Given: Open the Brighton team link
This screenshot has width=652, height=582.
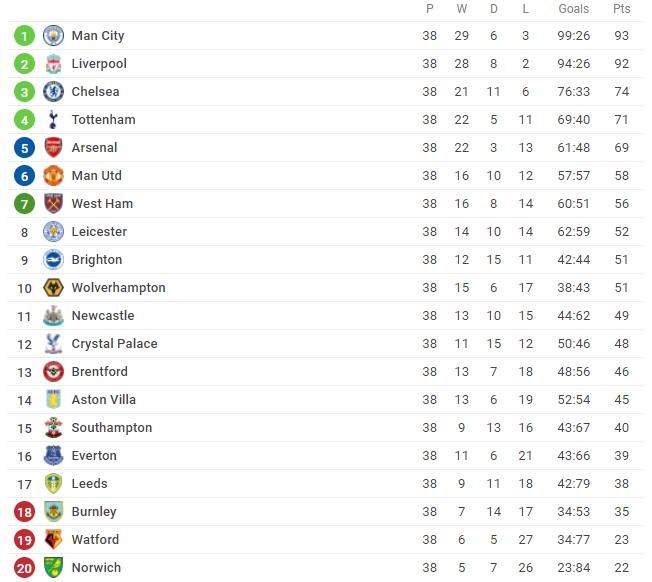Looking at the screenshot, I should (x=97, y=260).
